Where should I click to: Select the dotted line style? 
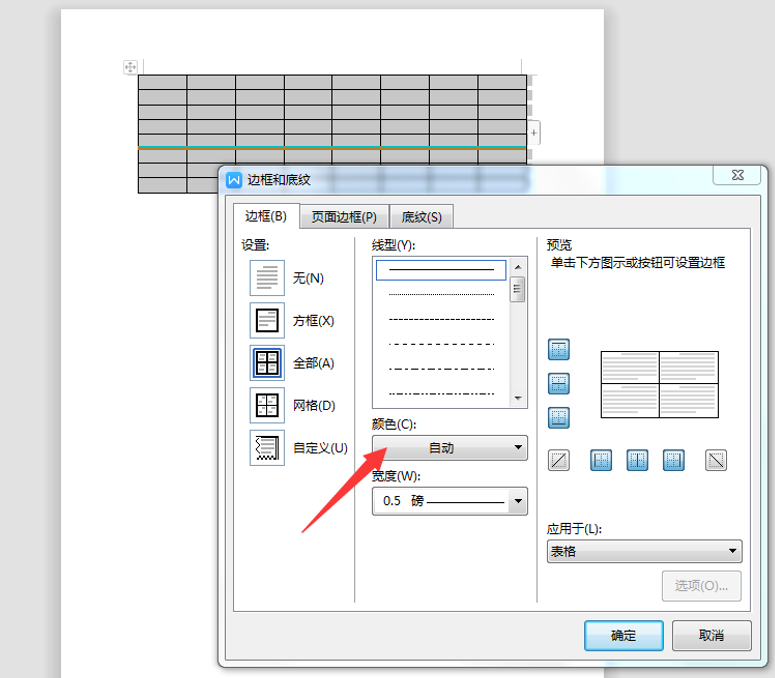441,295
